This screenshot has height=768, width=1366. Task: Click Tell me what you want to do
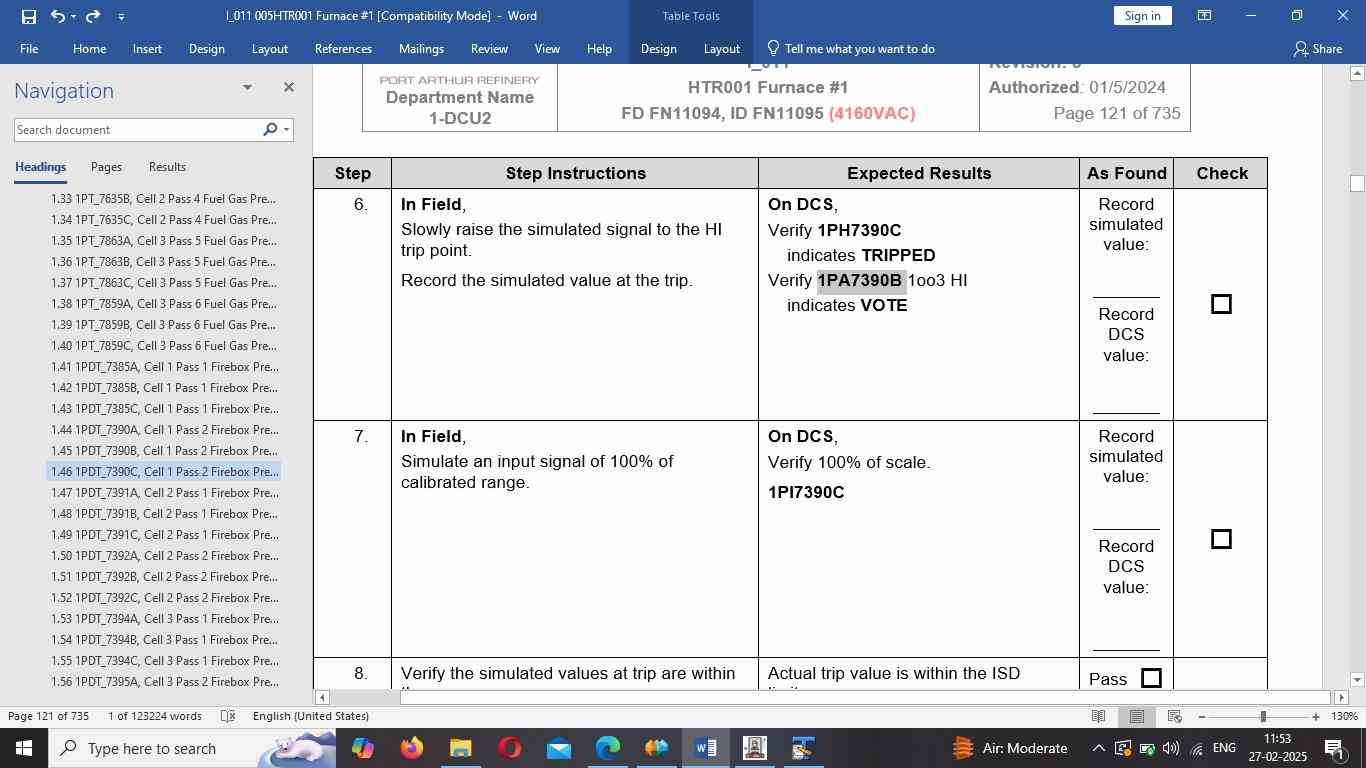[851, 48]
